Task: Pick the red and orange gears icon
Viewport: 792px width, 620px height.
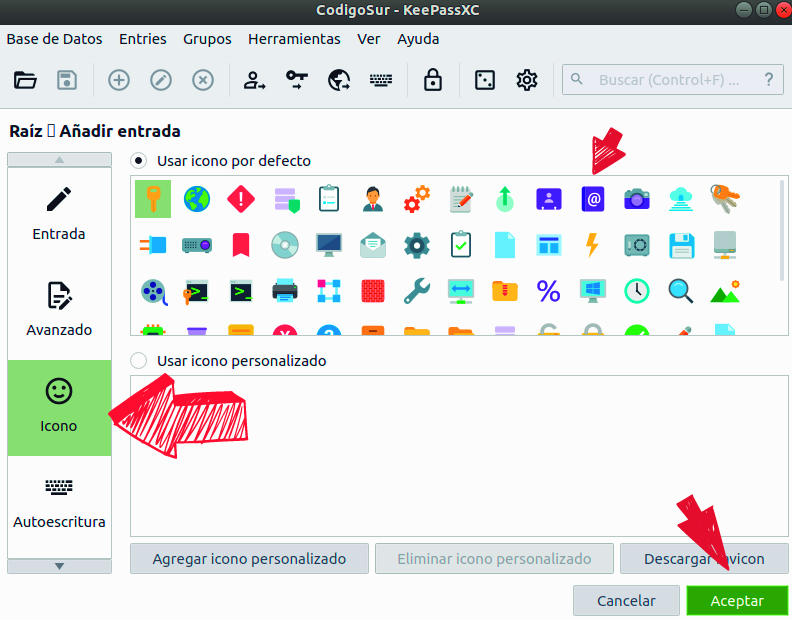Action: tap(417, 199)
